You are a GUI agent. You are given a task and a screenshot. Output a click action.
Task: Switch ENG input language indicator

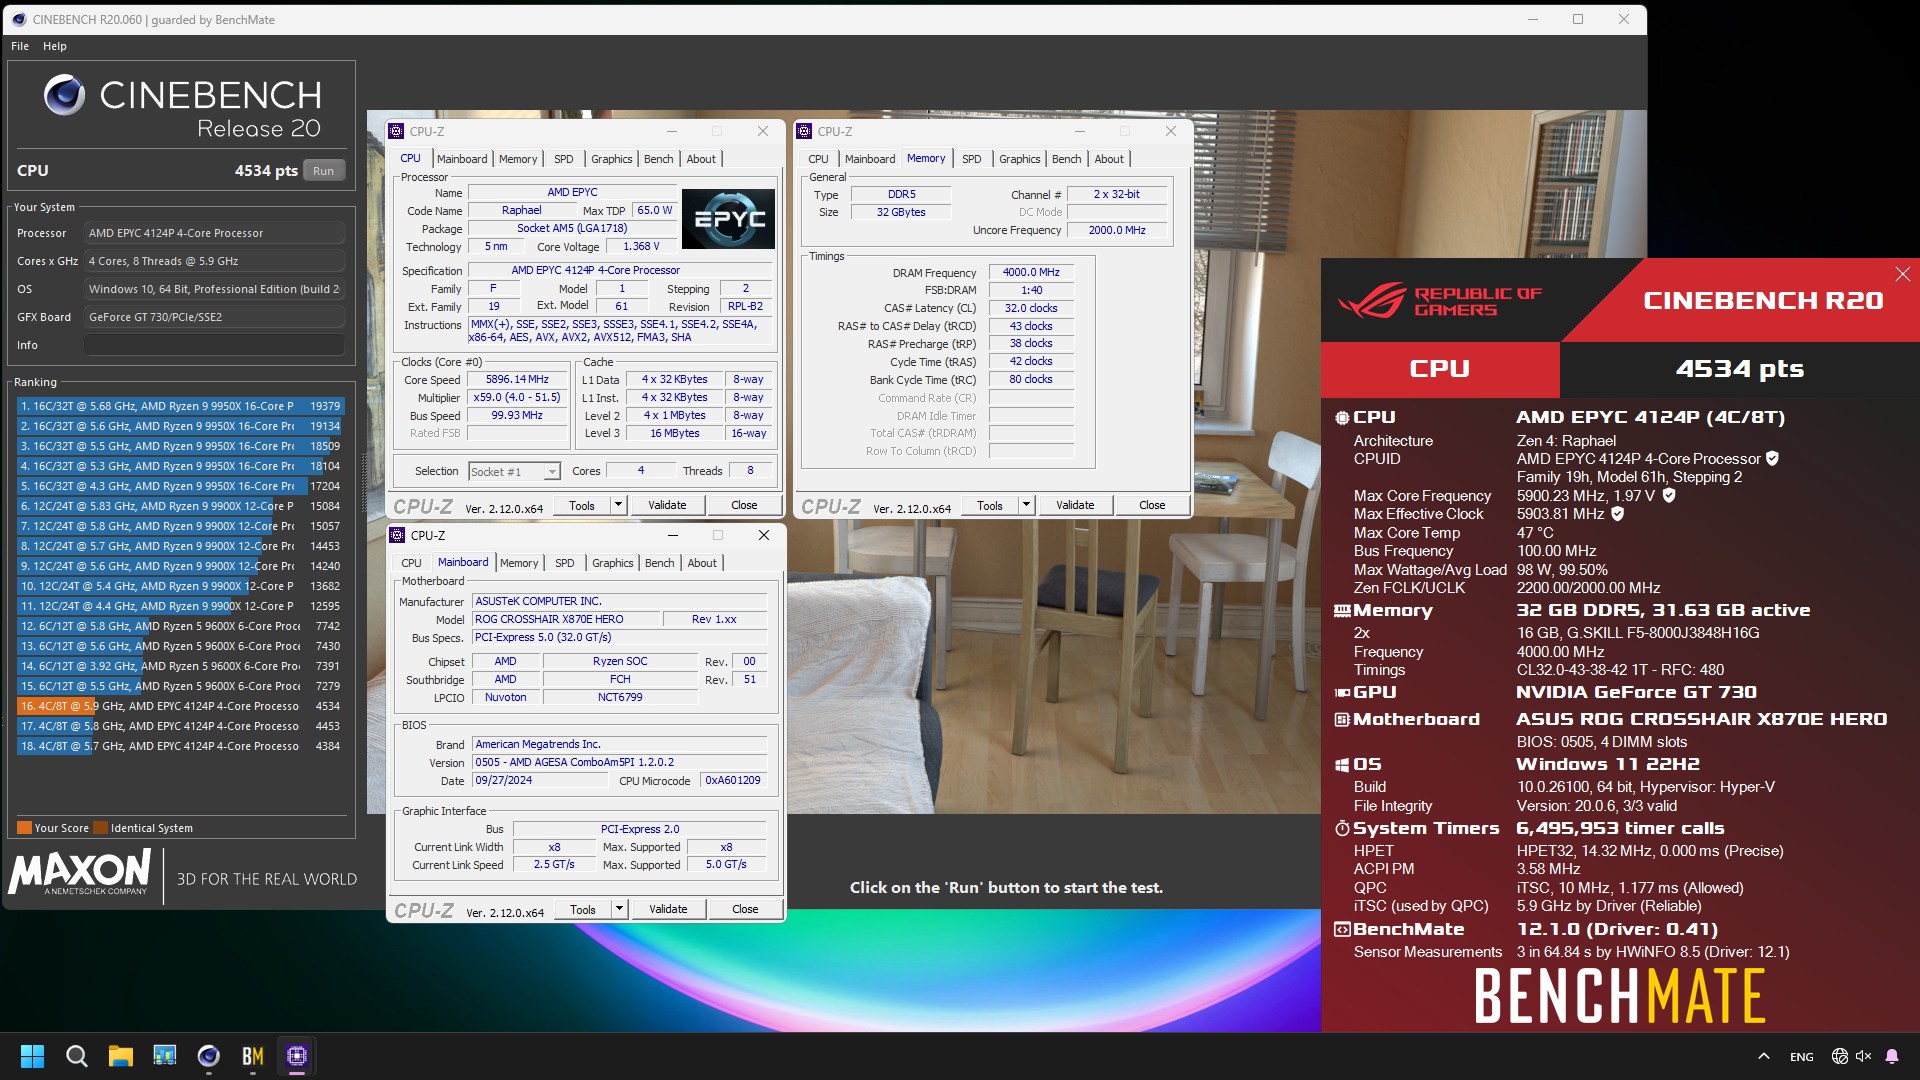(x=1802, y=1057)
